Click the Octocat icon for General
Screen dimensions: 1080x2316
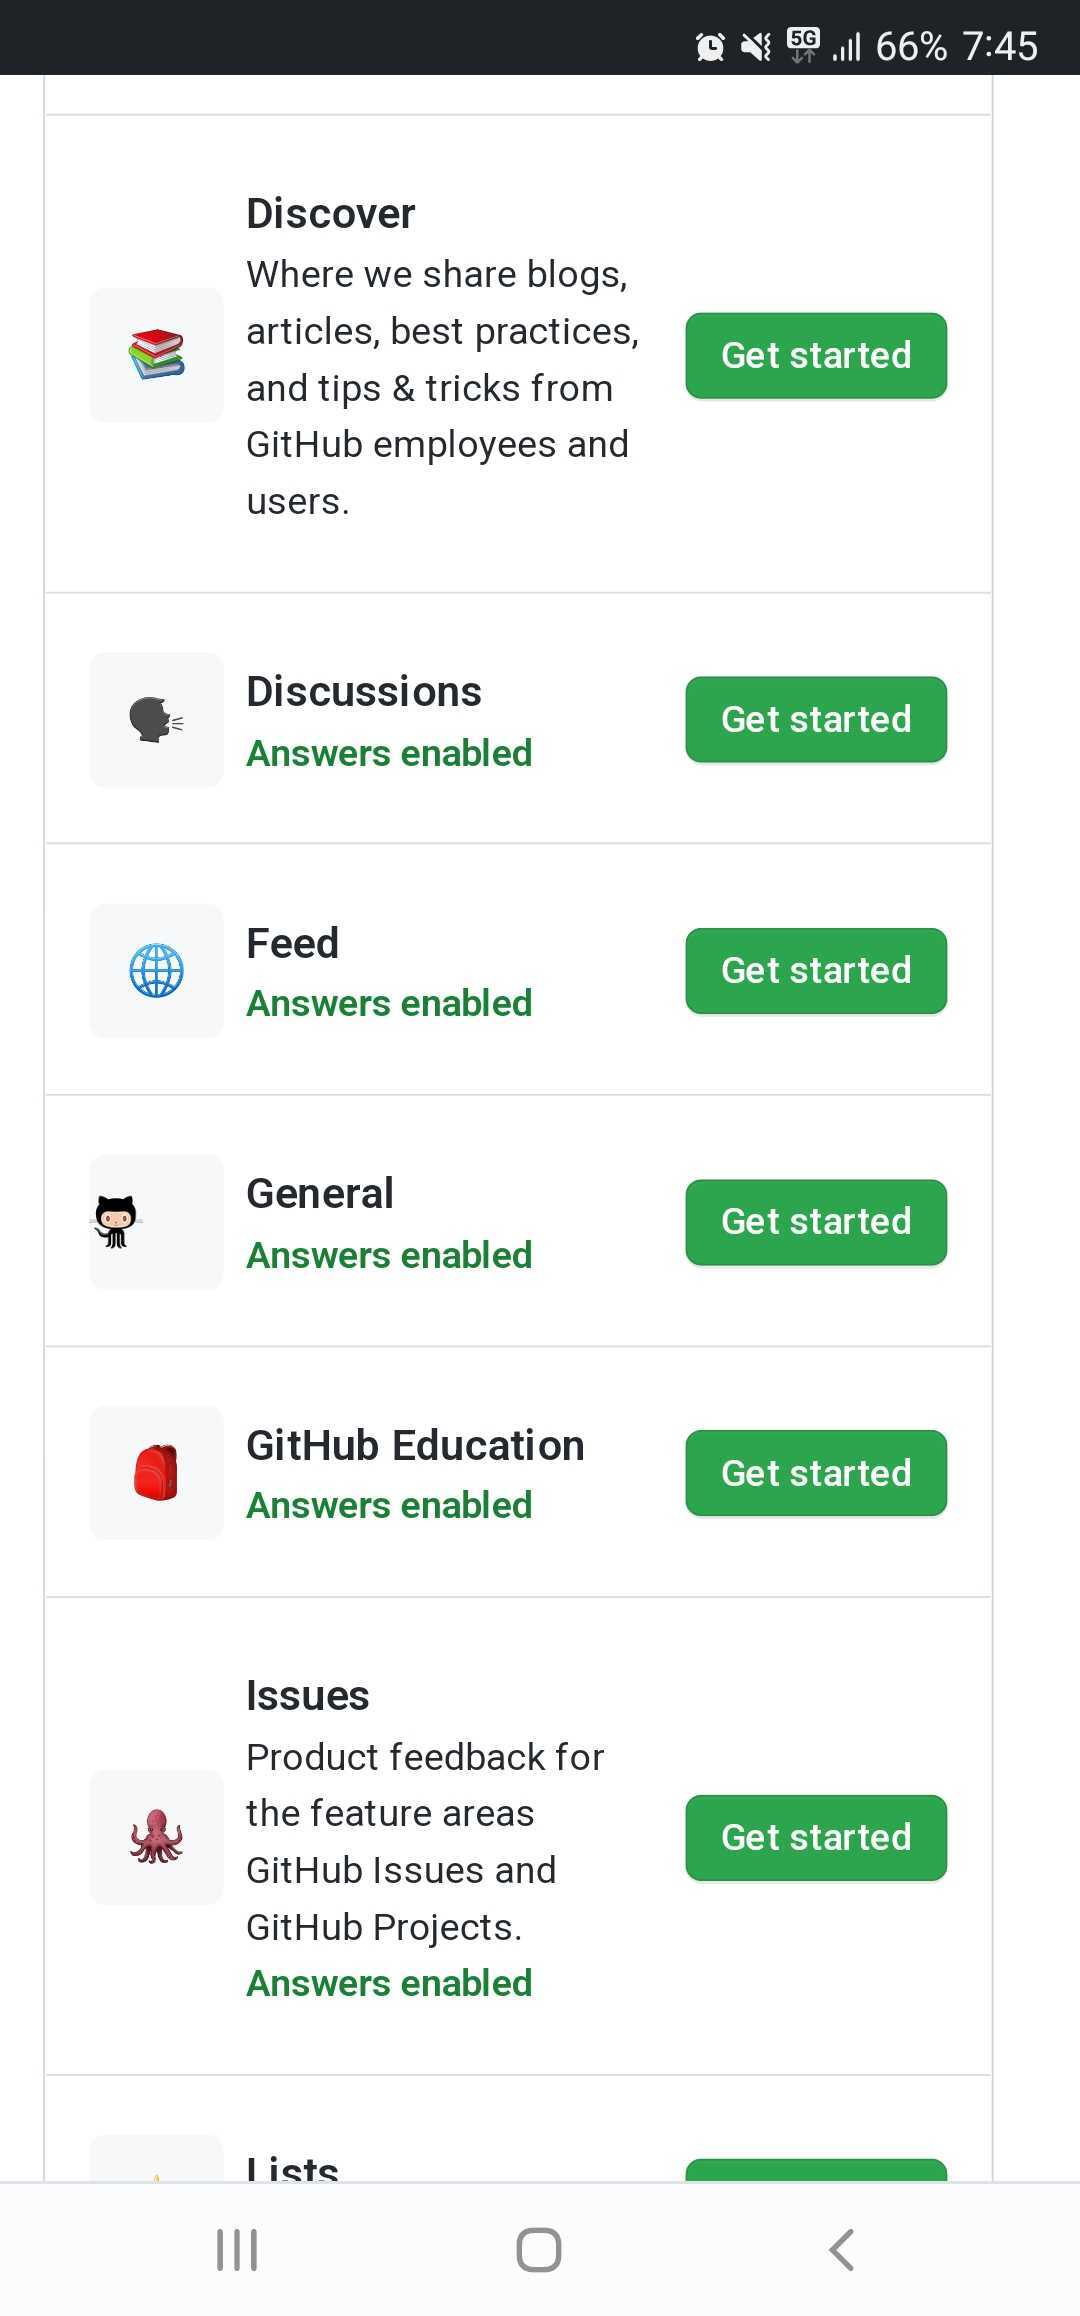click(x=156, y=1221)
